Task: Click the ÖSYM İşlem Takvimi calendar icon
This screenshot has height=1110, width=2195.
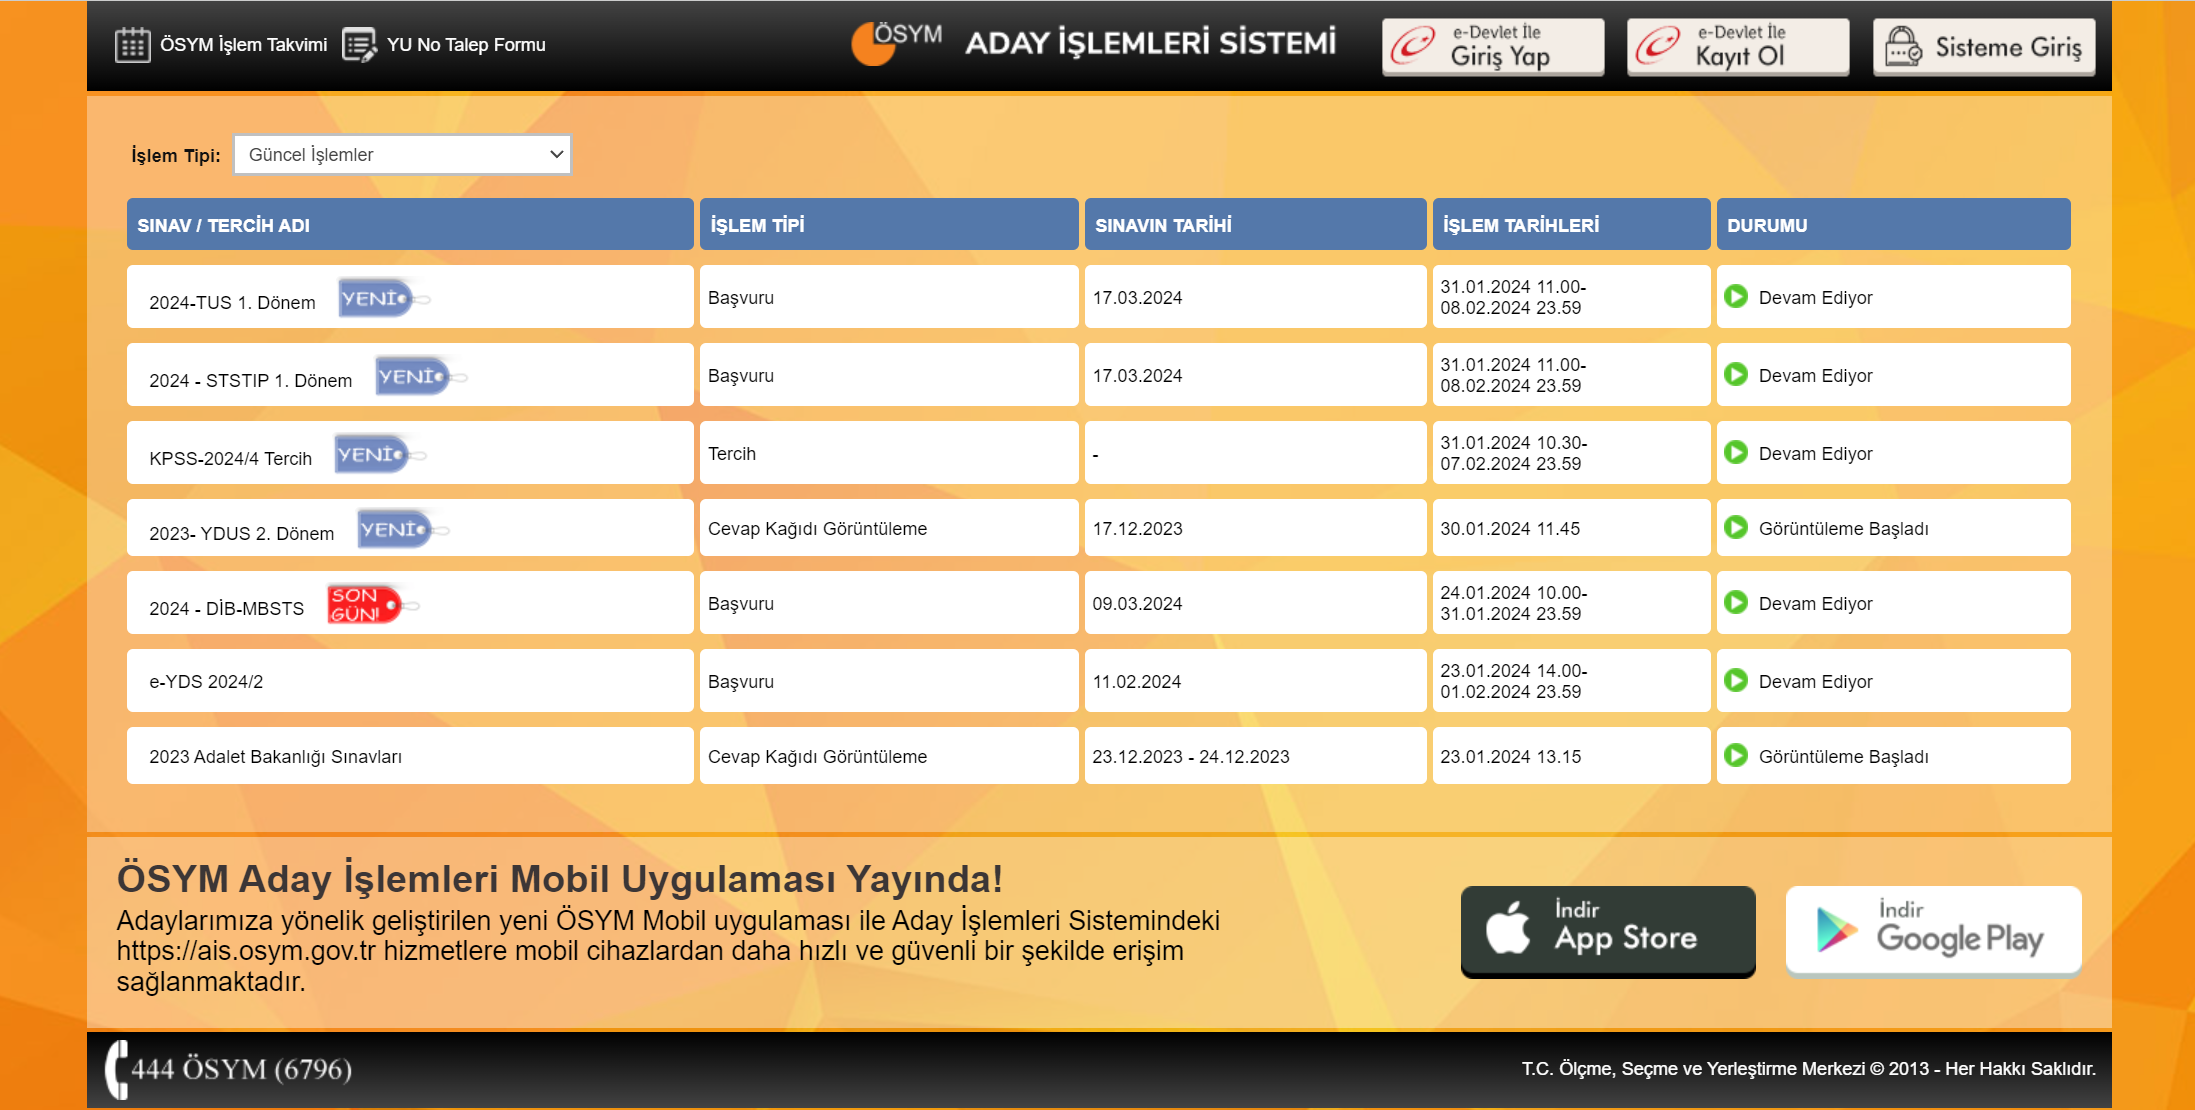Action: [132, 45]
